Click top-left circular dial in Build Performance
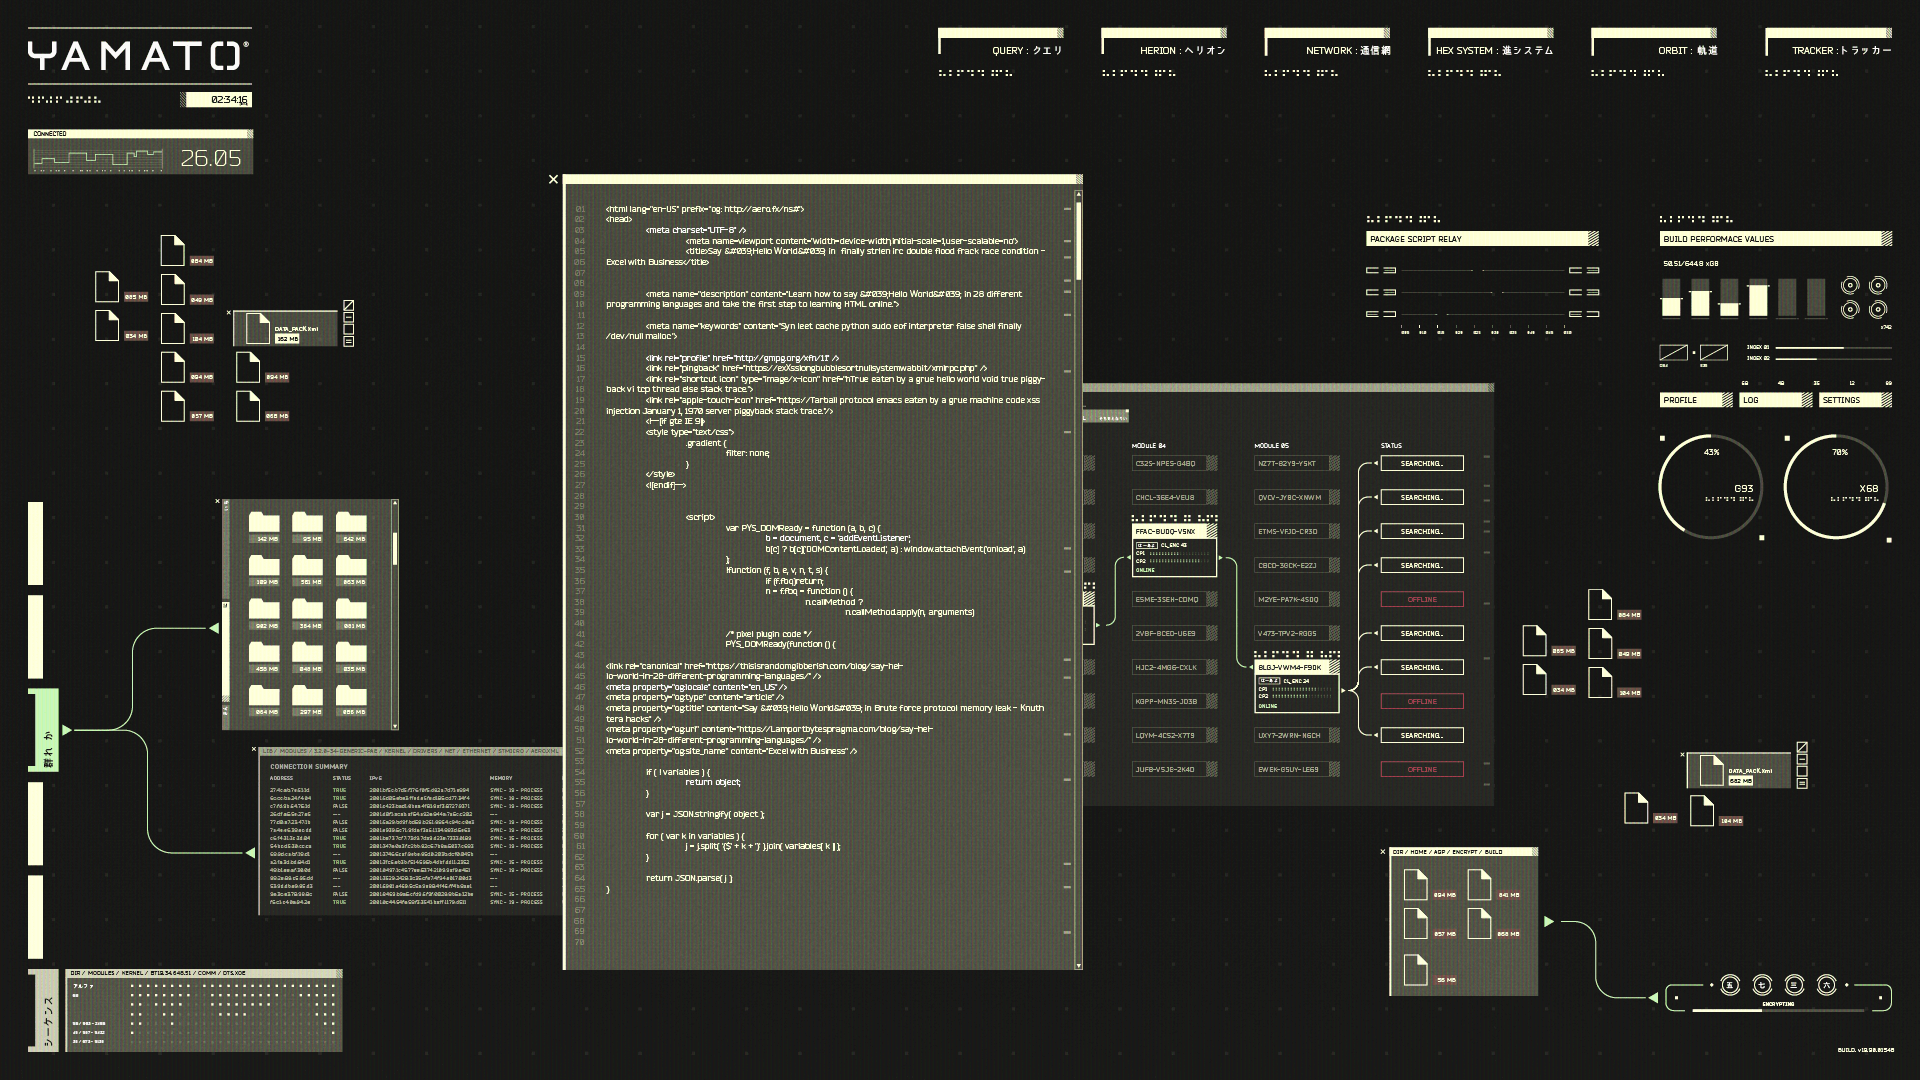This screenshot has height=1080, width=1920. pos(1850,285)
